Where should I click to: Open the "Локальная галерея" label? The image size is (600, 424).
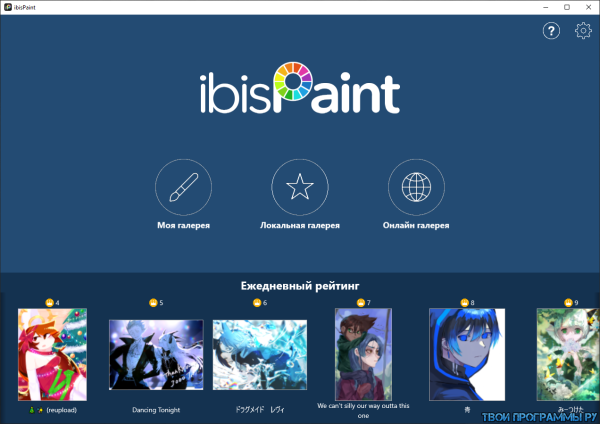coord(300,225)
